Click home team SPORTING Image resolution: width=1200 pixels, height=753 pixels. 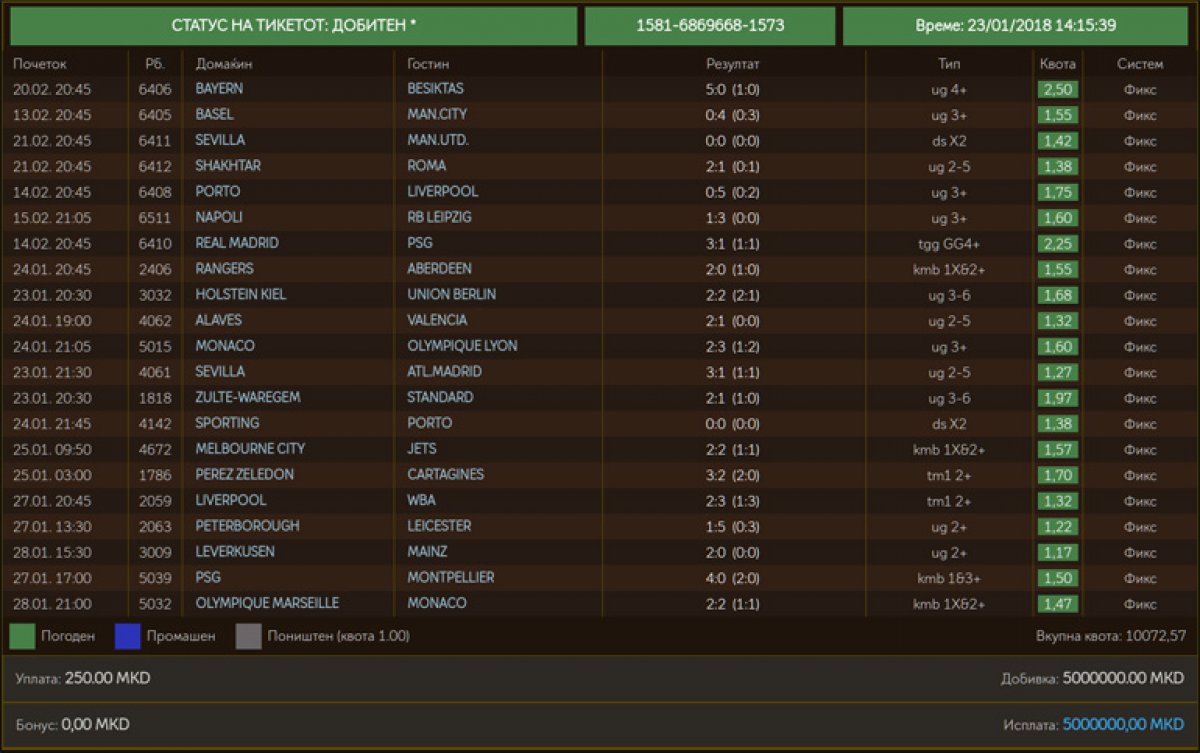(x=228, y=423)
